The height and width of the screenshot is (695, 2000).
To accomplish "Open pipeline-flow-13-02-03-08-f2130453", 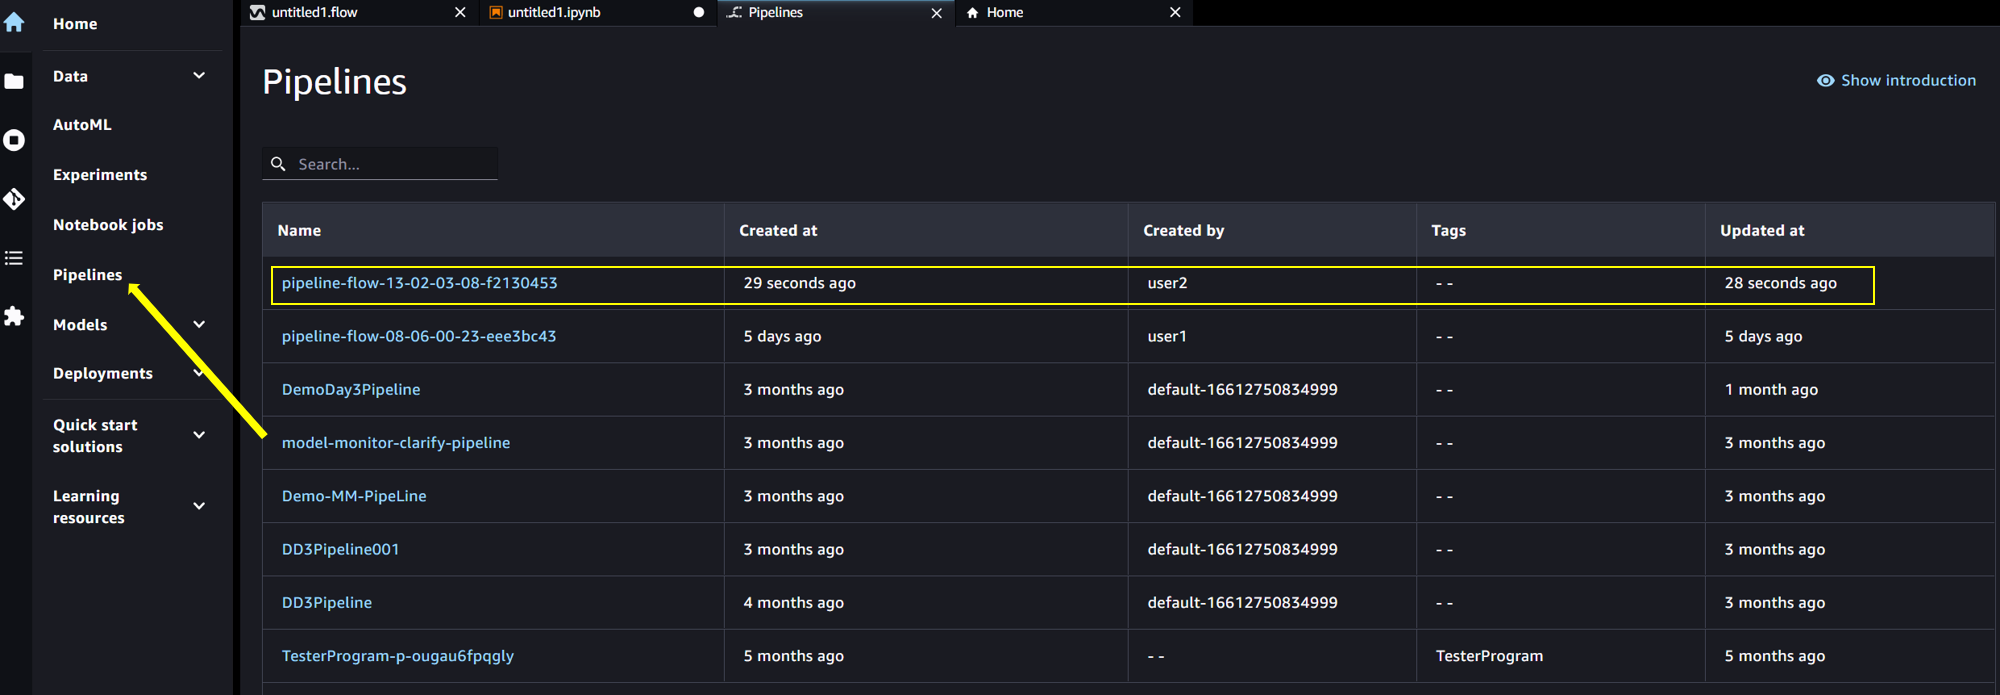I will click(419, 283).
